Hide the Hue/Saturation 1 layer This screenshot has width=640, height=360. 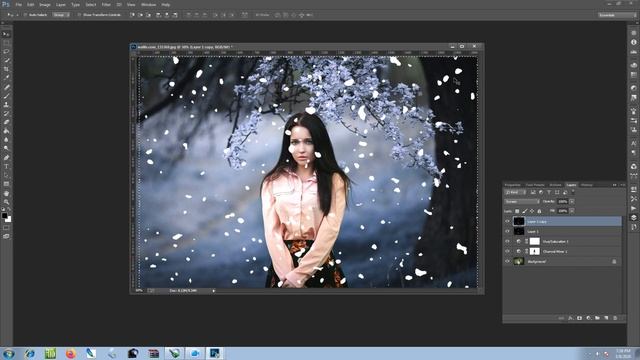507,241
